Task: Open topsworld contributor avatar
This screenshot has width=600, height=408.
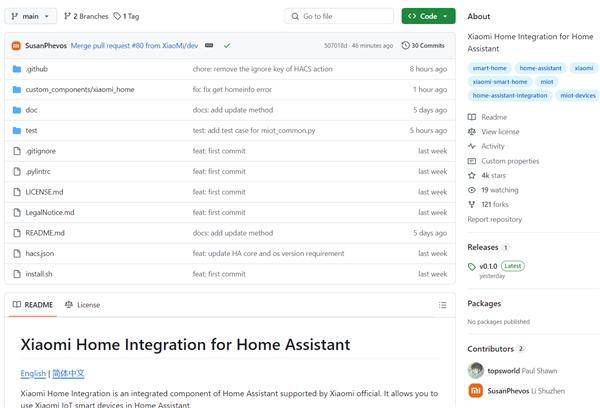Action: pyautogui.click(x=476, y=370)
